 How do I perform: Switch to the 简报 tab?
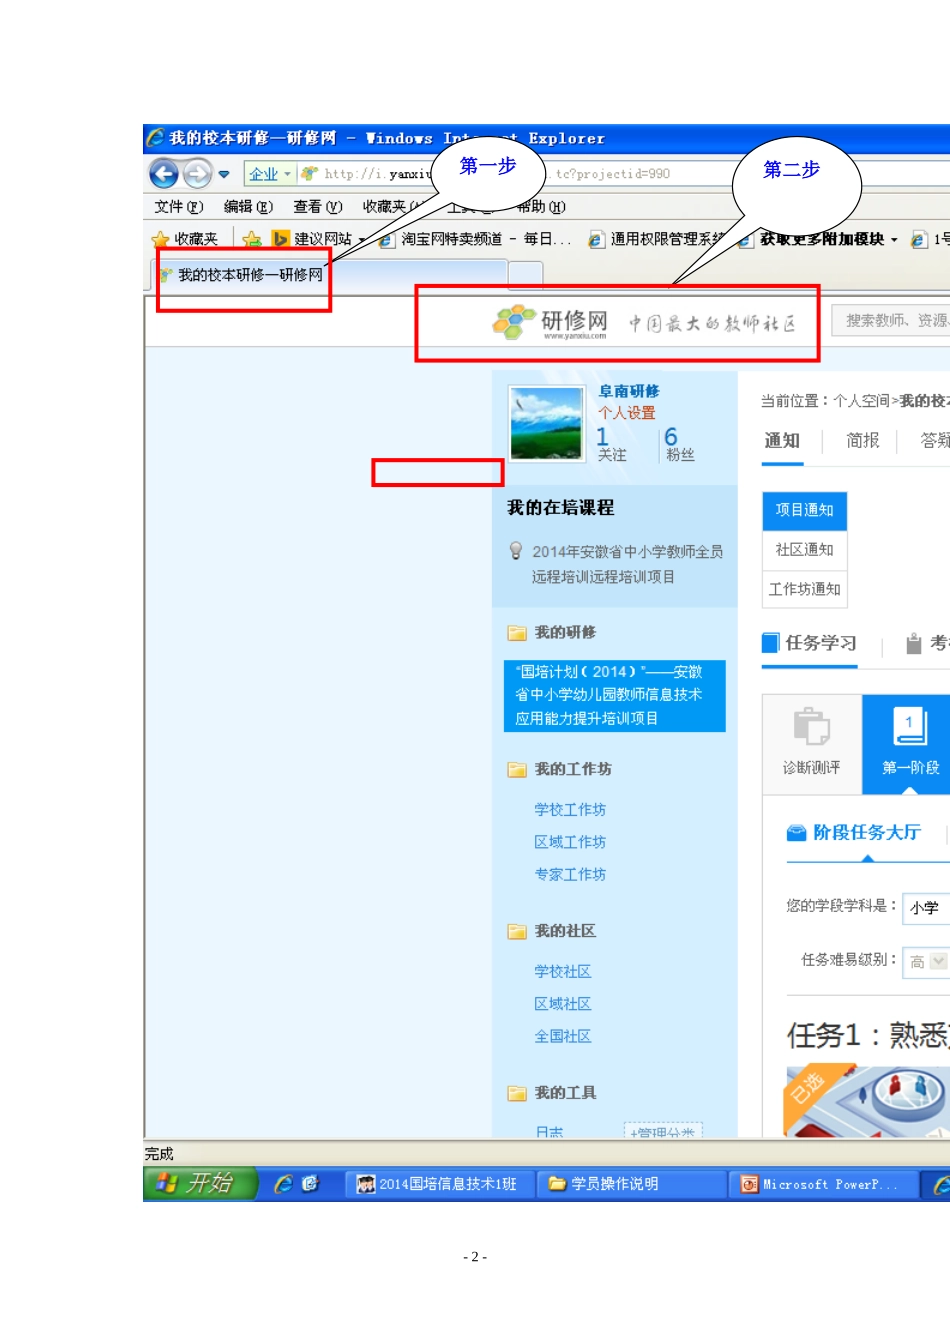click(x=863, y=441)
